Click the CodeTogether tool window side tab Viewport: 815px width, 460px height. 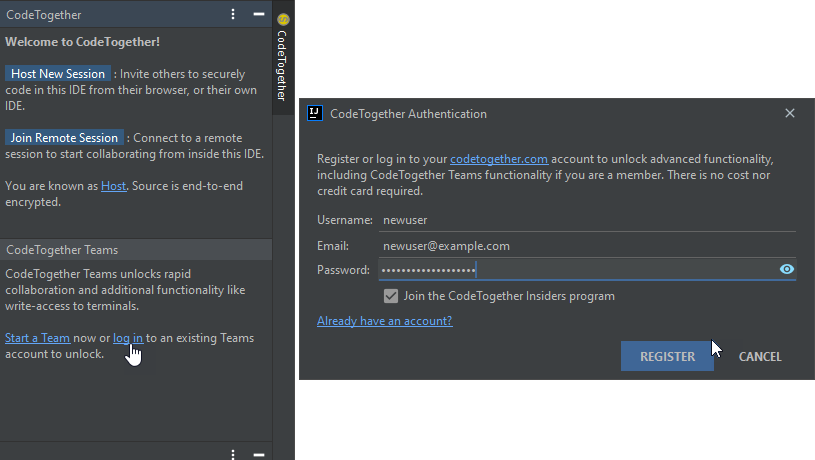[283, 58]
